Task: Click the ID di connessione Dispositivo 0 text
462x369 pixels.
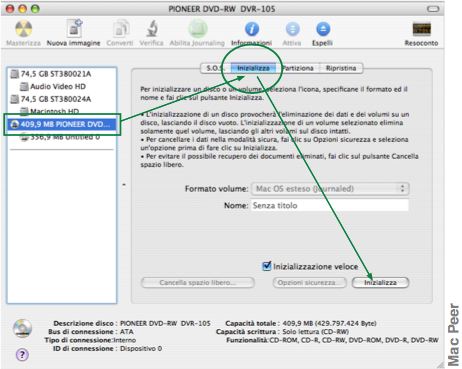Action: pos(141,348)
